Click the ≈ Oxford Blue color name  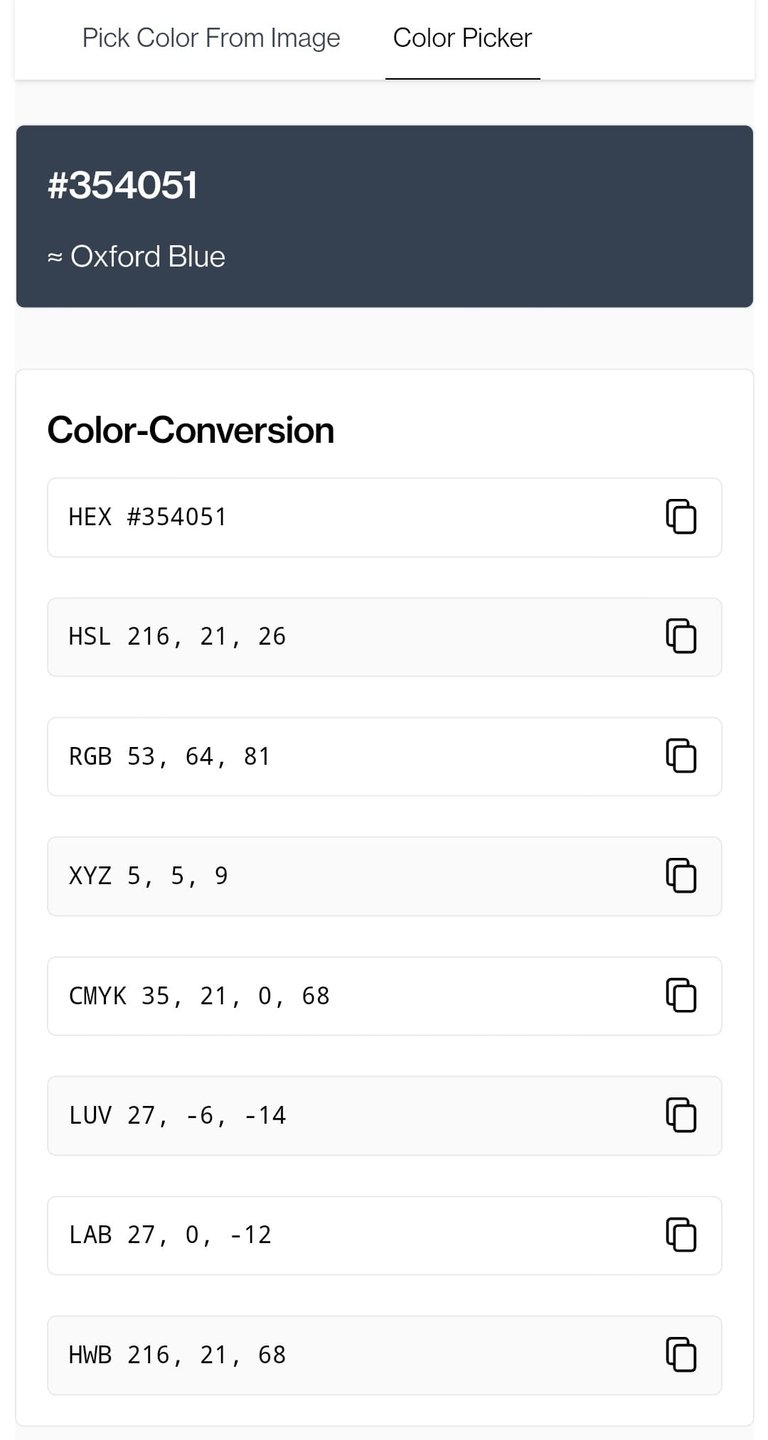pyautogui.click(x=137, y=257)
